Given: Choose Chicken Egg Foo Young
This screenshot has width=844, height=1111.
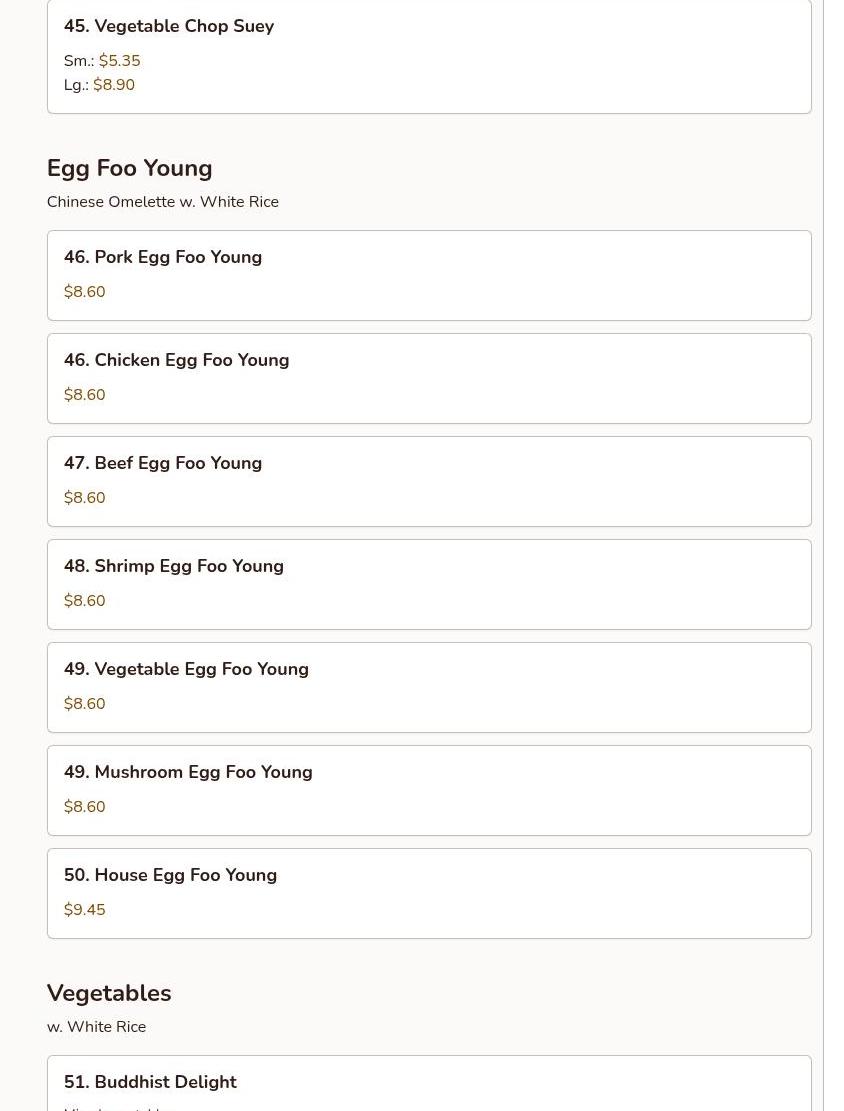Looking at the screenshot, I should coord(176,360).
